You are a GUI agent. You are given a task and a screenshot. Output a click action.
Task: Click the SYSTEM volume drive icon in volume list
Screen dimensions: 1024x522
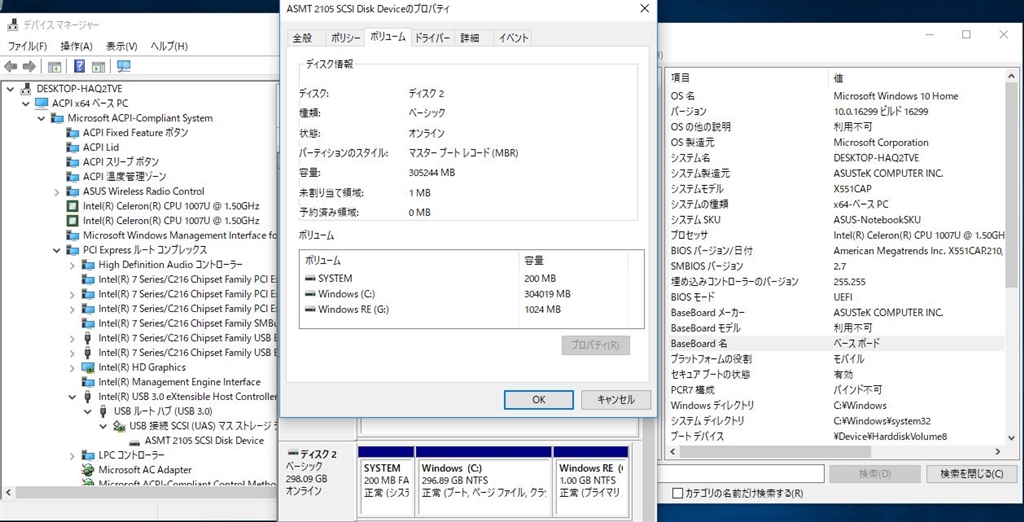click(x=310, y=278)
